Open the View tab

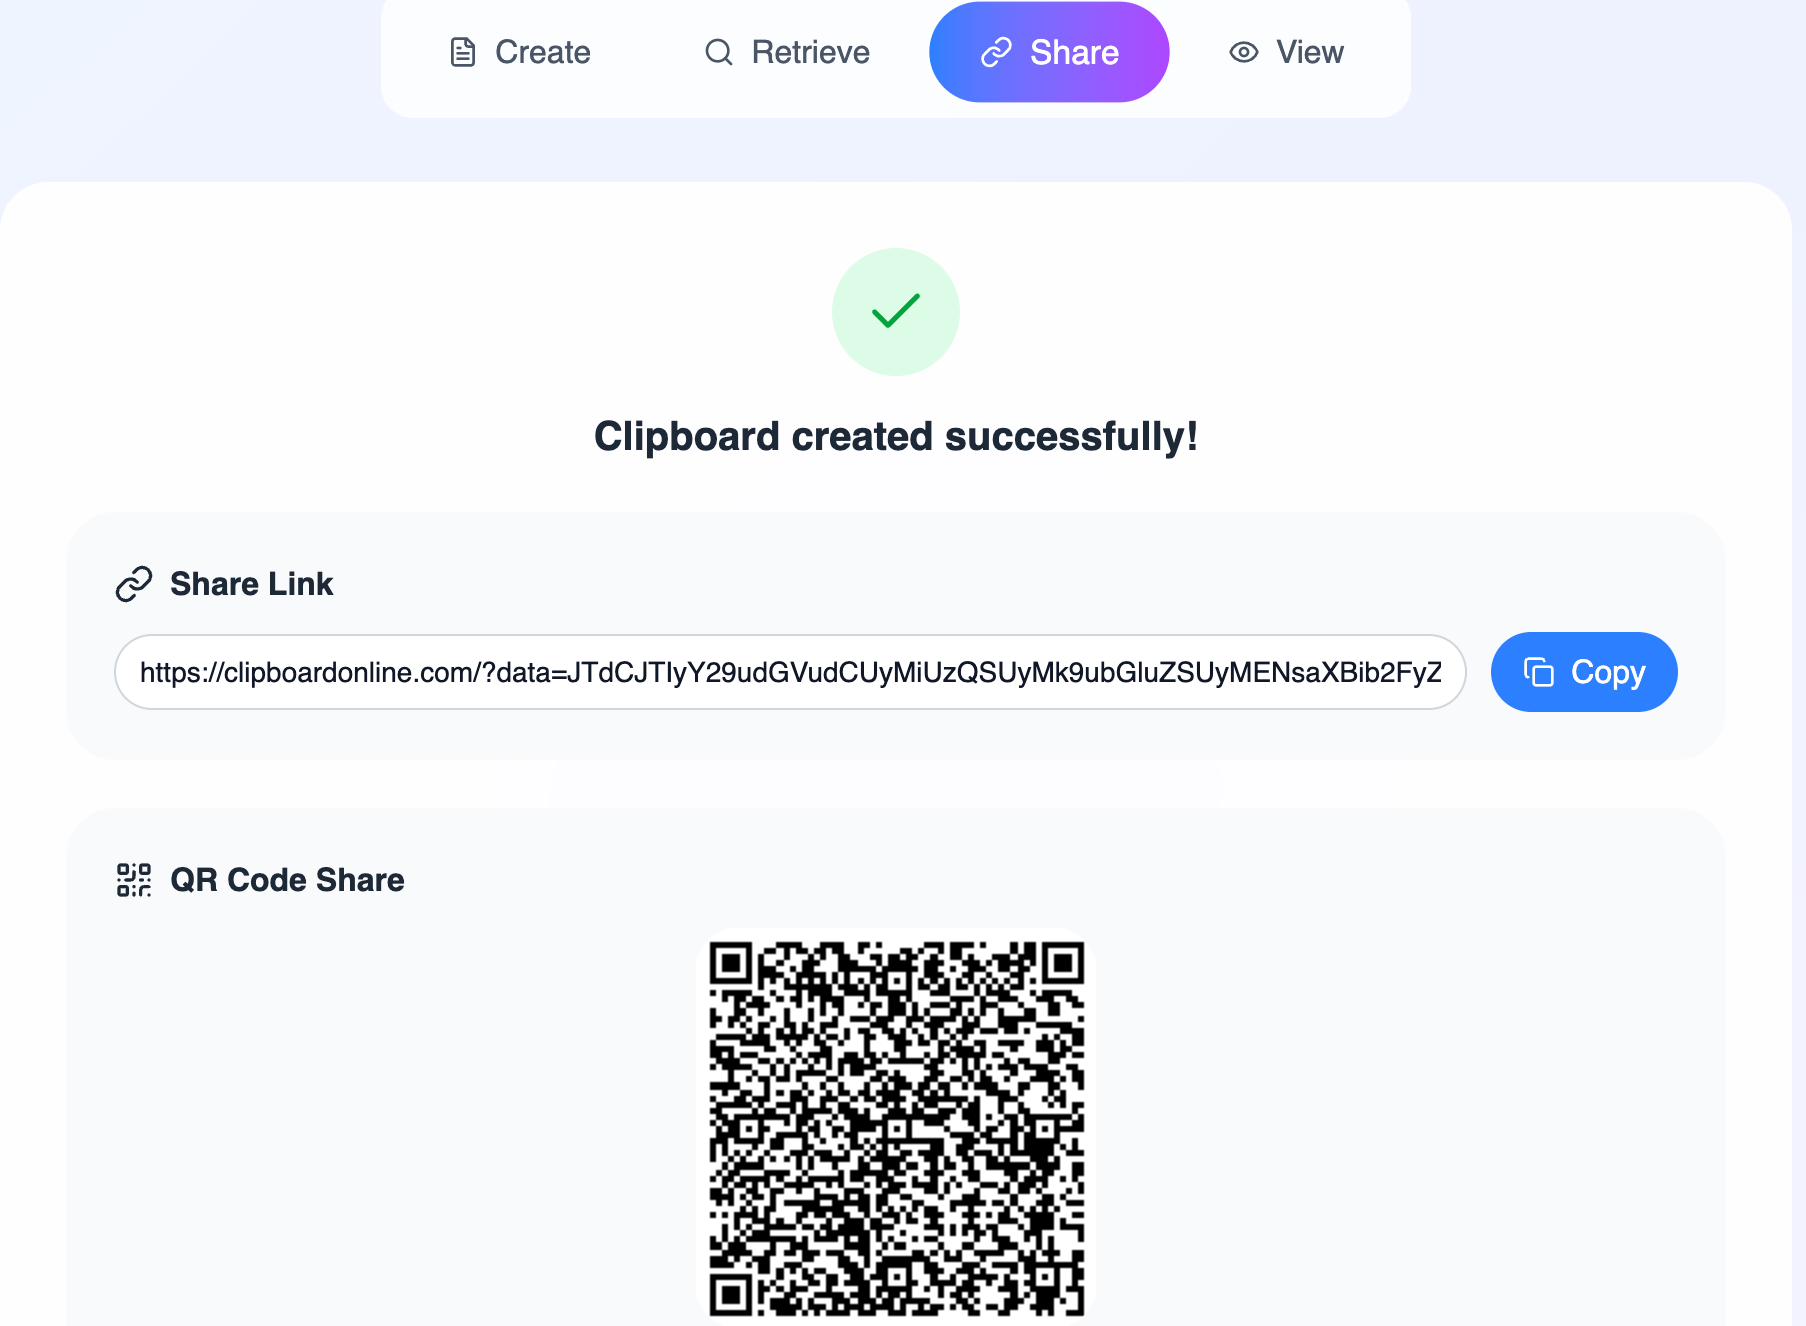point(1286,52)
